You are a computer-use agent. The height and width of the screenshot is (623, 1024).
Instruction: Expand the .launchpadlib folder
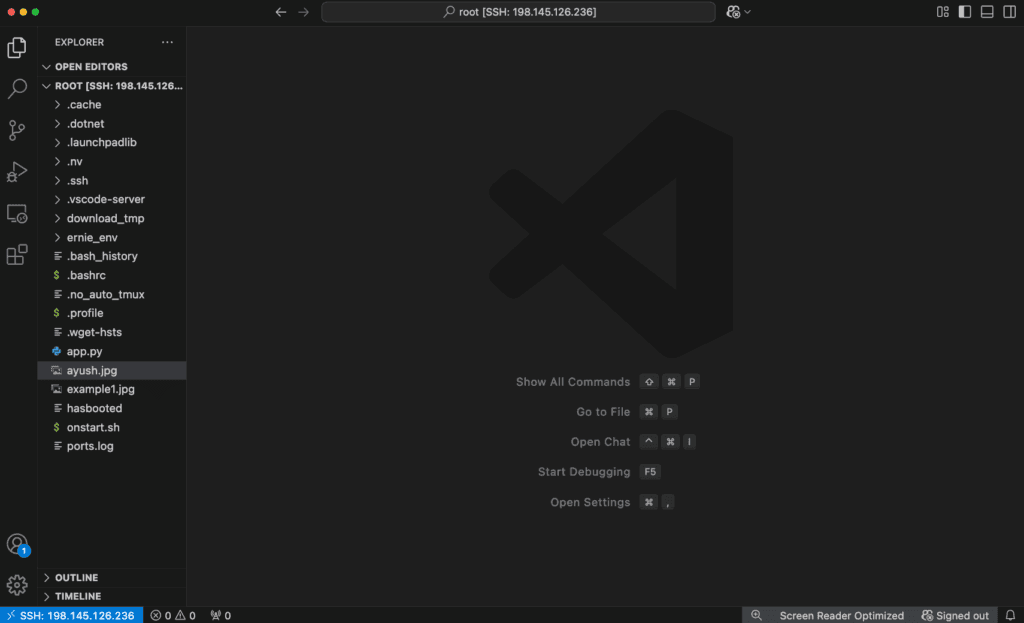pyautogui.click(x=112, y=142)
